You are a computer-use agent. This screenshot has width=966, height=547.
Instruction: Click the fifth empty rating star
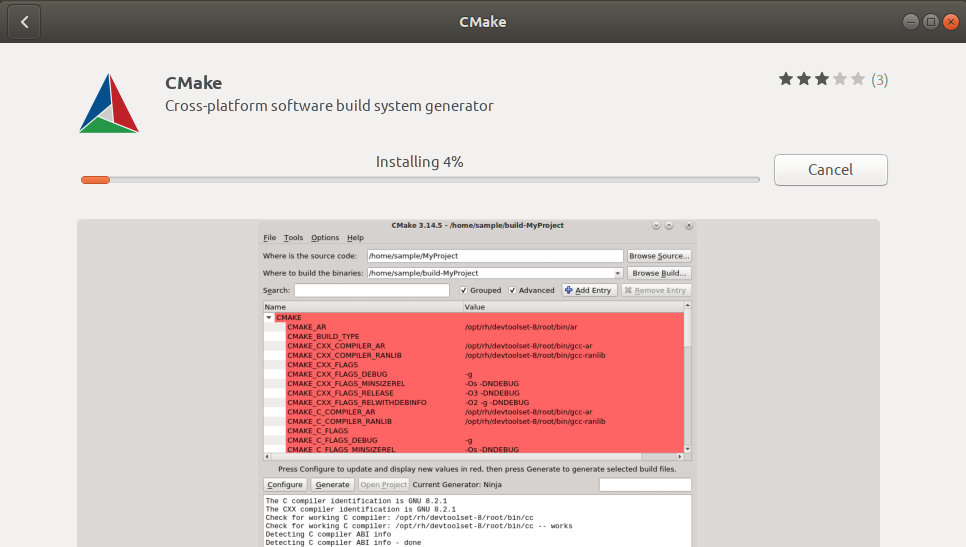[x=858, y=79]
